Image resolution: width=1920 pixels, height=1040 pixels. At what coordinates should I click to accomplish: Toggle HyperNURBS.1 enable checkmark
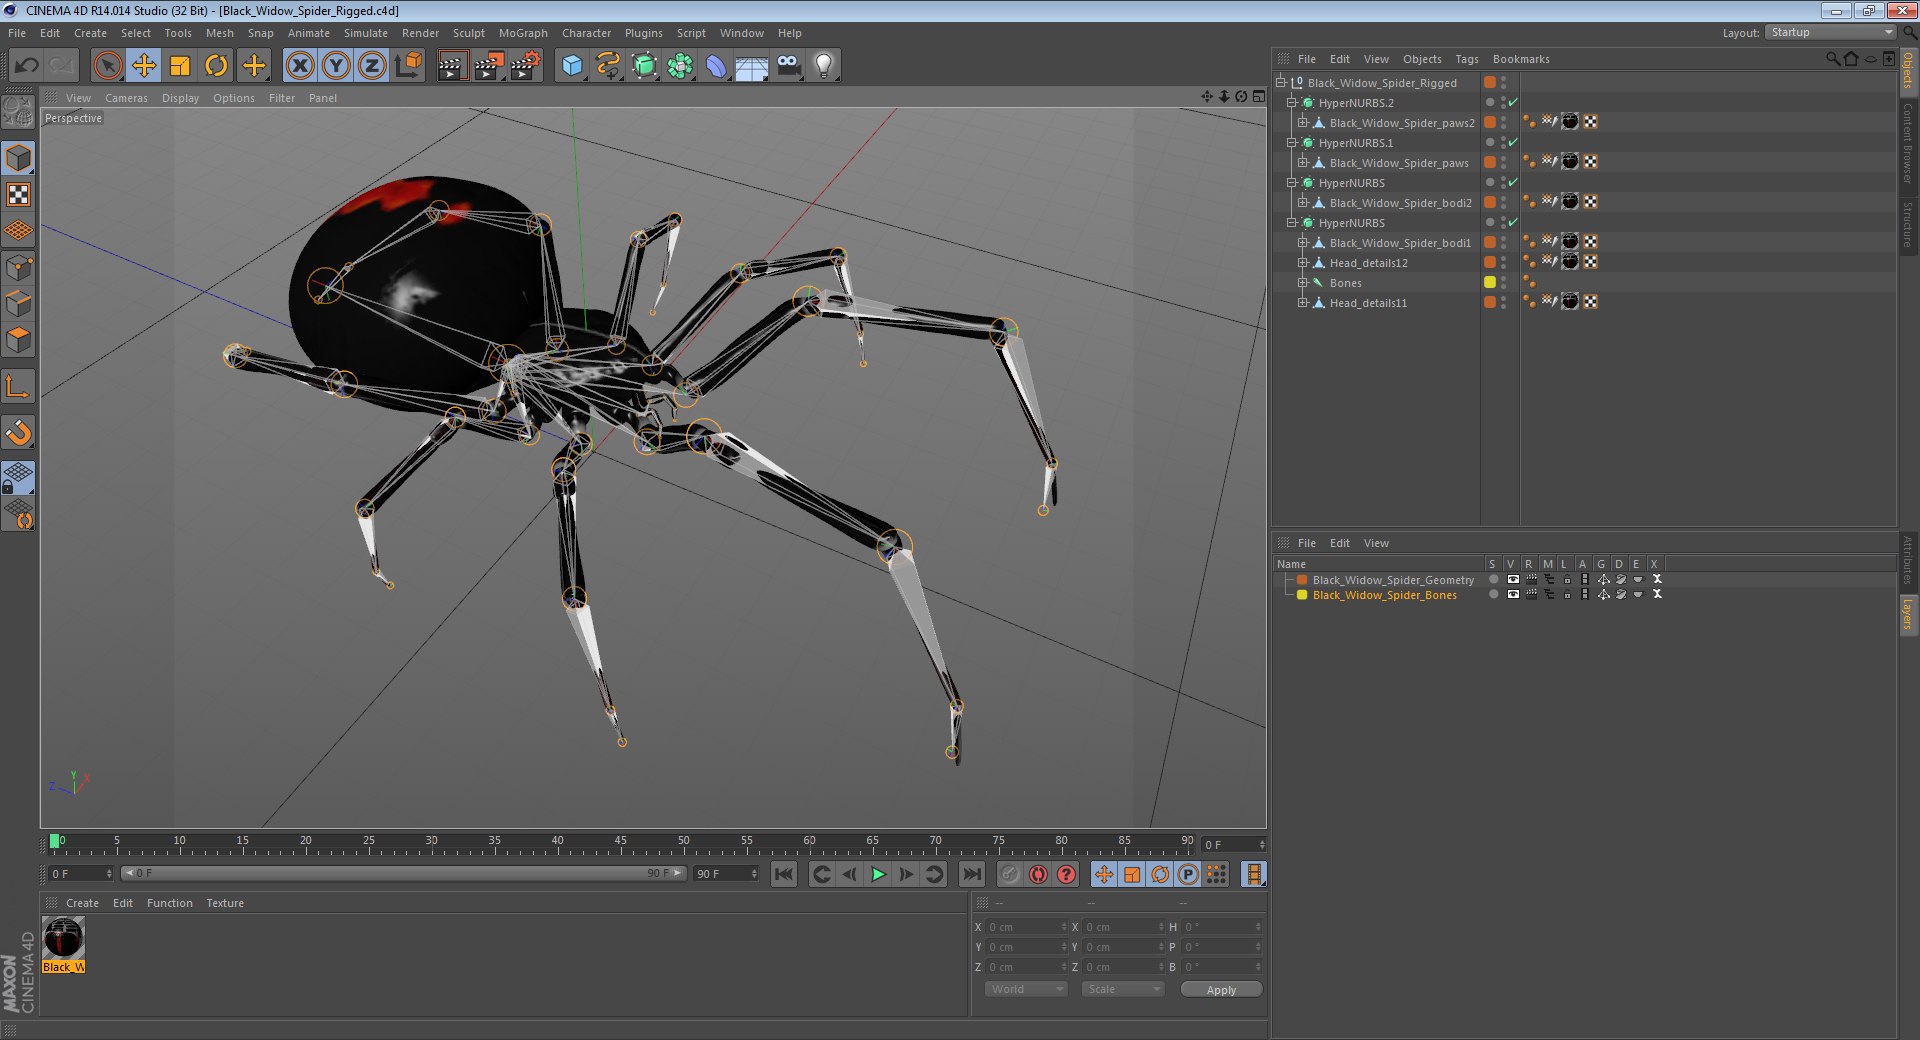click(1513, 143)
